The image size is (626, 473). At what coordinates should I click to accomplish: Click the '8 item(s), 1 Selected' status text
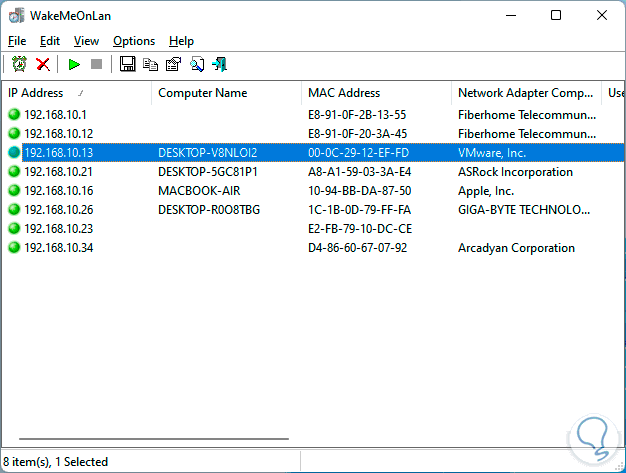[x=55, y=462]
